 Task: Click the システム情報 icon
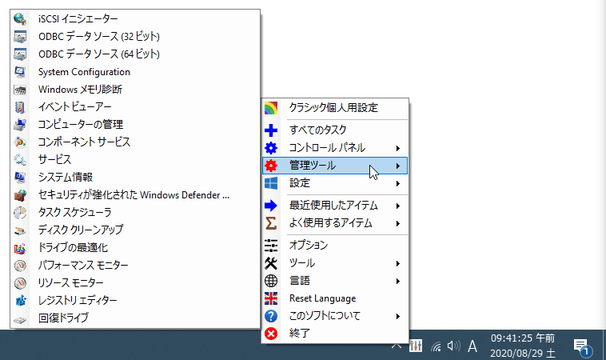20,177
